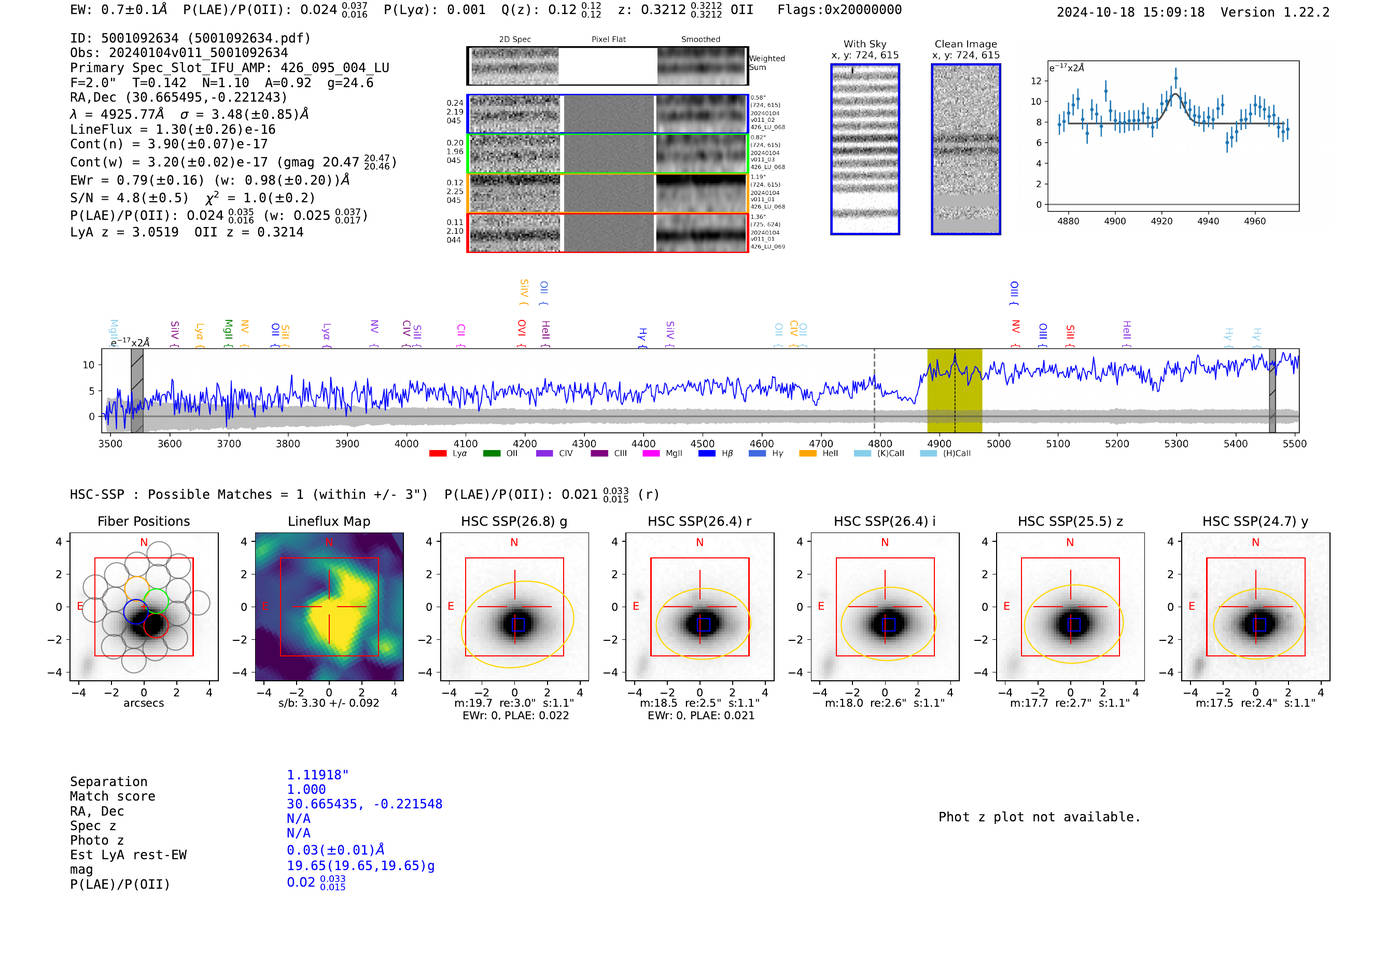
Task: Select the Fiber Positions panel
Action: (144, 607)
